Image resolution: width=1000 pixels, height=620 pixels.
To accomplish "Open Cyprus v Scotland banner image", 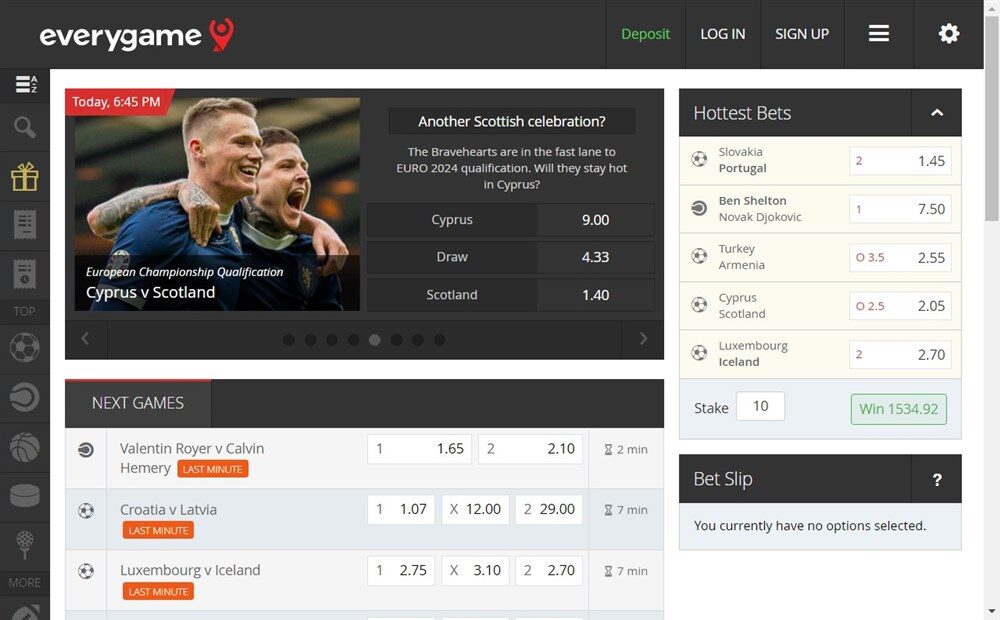I will (x=217, y=204).
